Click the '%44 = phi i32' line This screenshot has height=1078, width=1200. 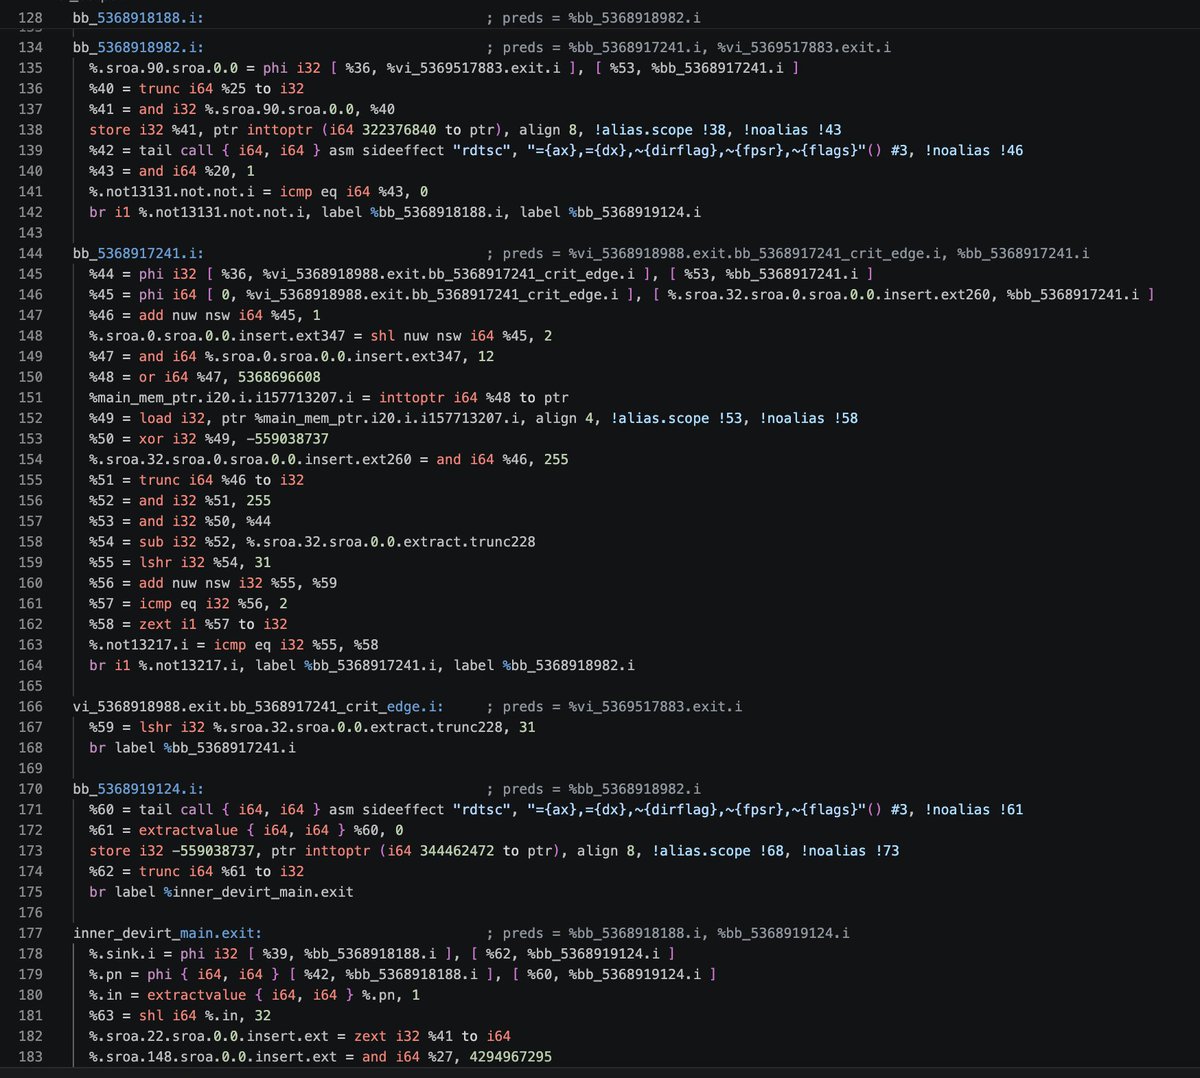481,274
